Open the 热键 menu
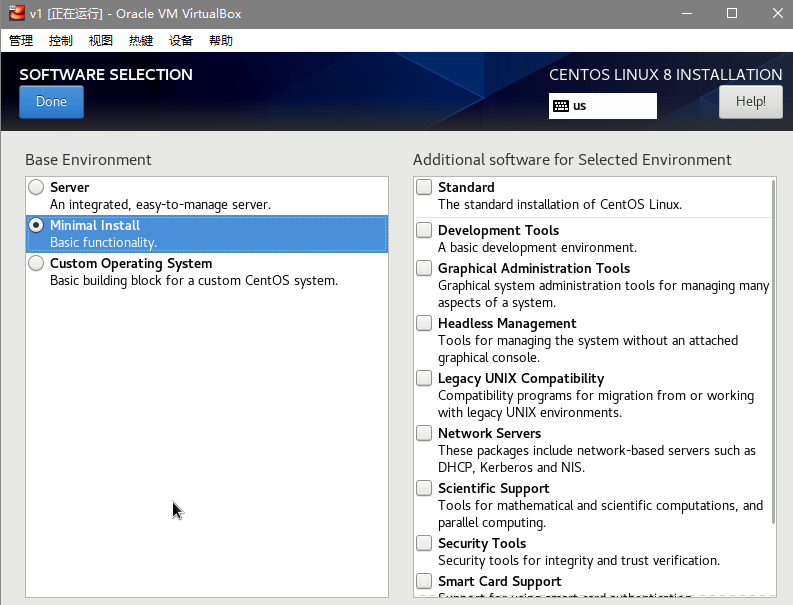The image size is (793, 605). (141, 40)
